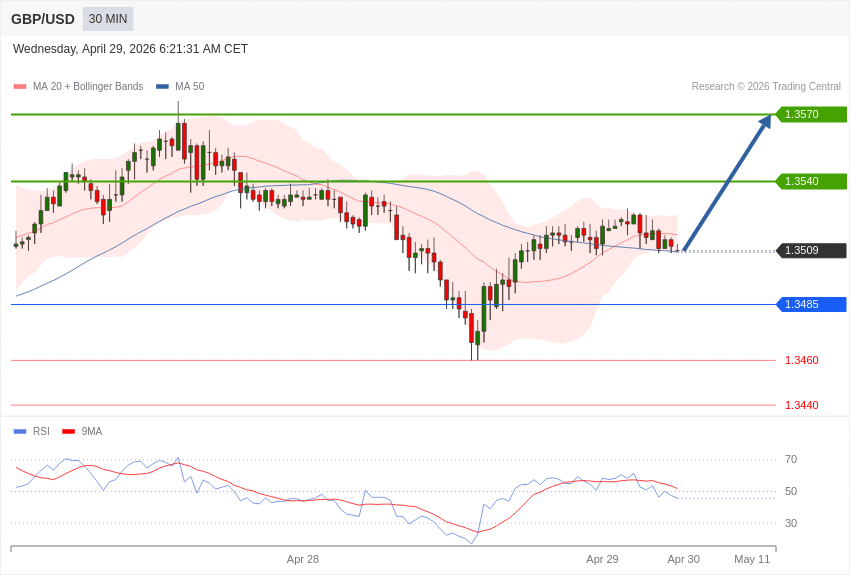This screenshot has height=576, width=850.
Task: Click the RSI 70 overbought level label
Action: click(x=791, y=460)
